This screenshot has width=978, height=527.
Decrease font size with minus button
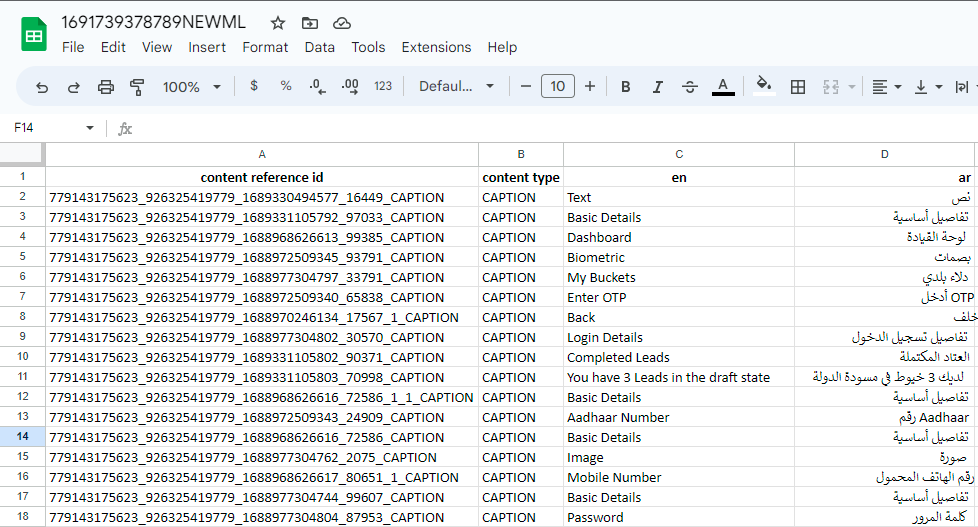(x=526, y=86)
